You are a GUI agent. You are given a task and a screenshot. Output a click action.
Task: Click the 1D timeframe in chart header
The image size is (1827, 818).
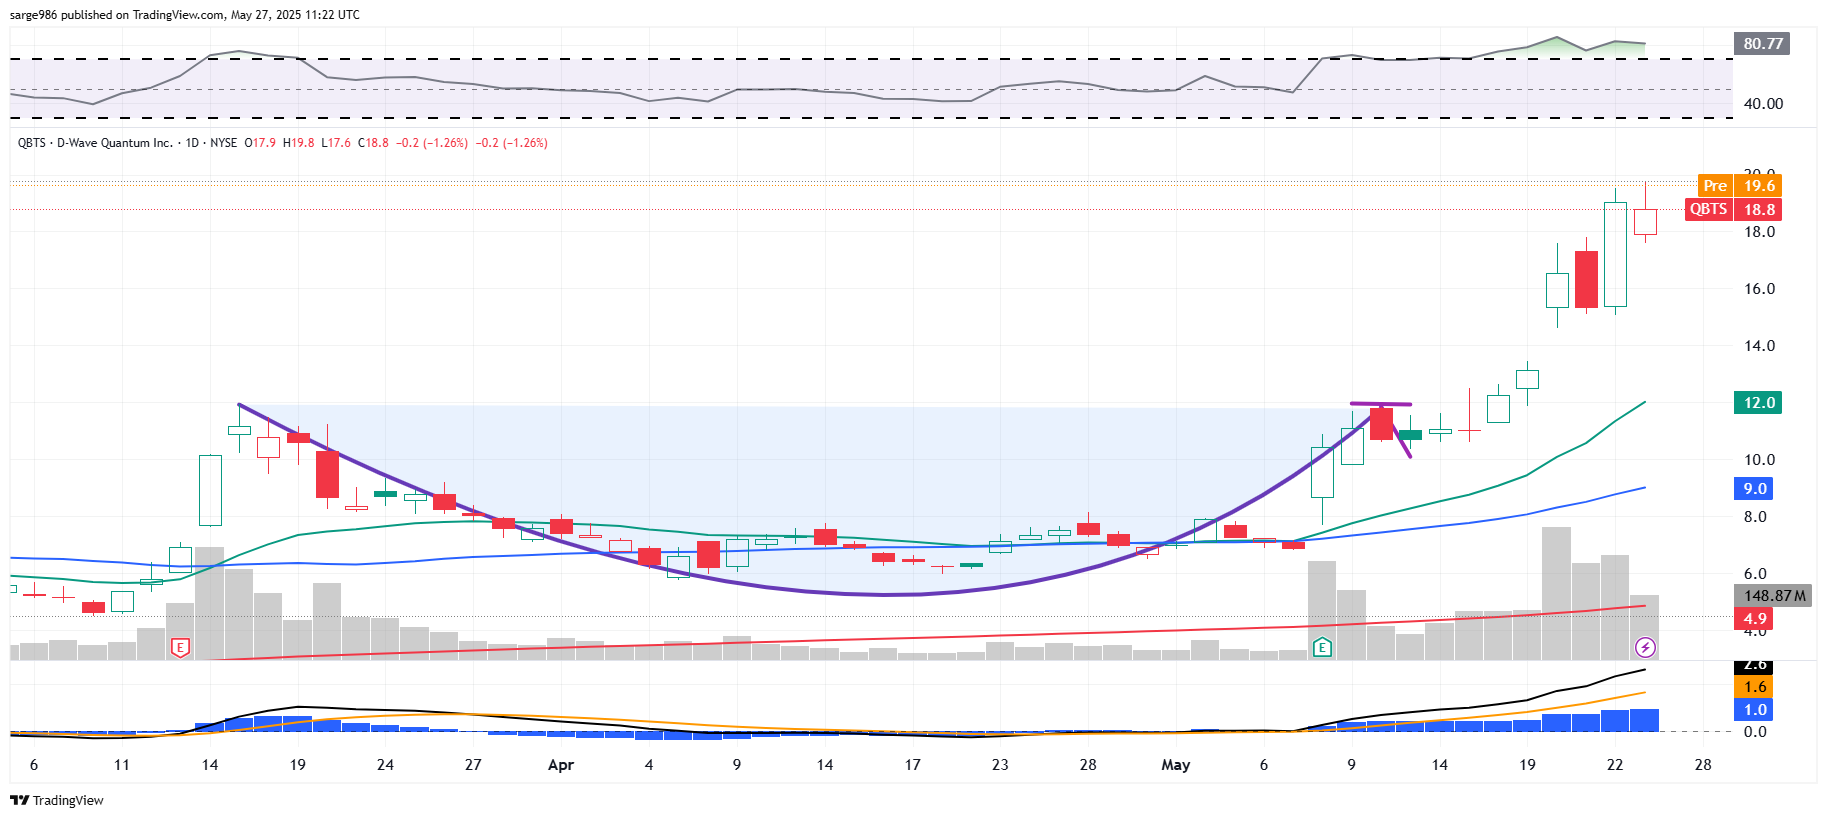click(192, 143)
